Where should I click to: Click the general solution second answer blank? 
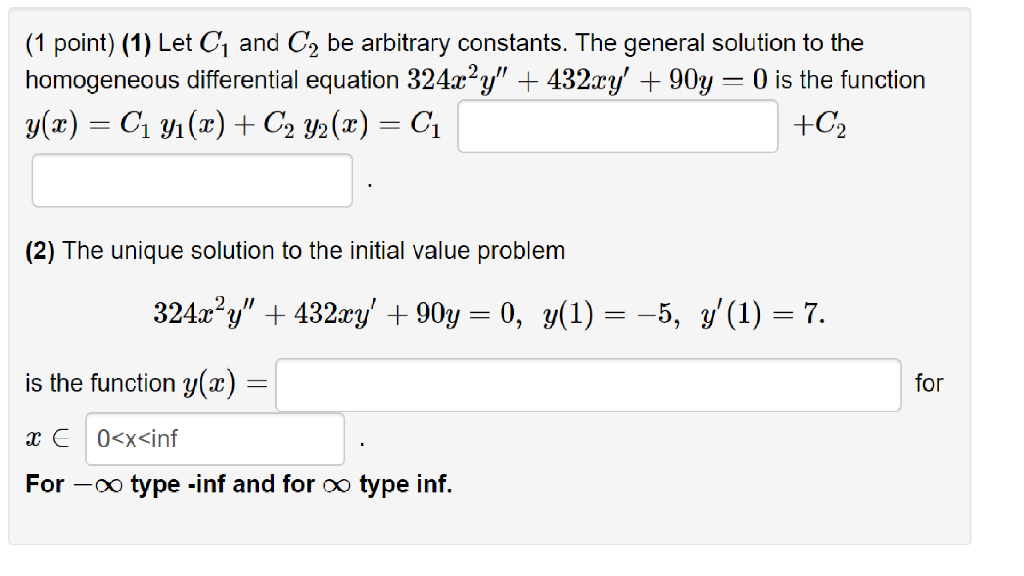pos(192,180)
